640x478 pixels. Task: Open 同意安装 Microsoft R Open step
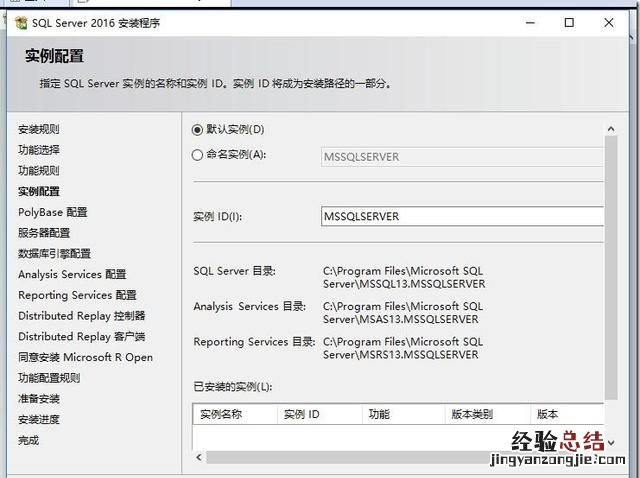tap(85, 358)
